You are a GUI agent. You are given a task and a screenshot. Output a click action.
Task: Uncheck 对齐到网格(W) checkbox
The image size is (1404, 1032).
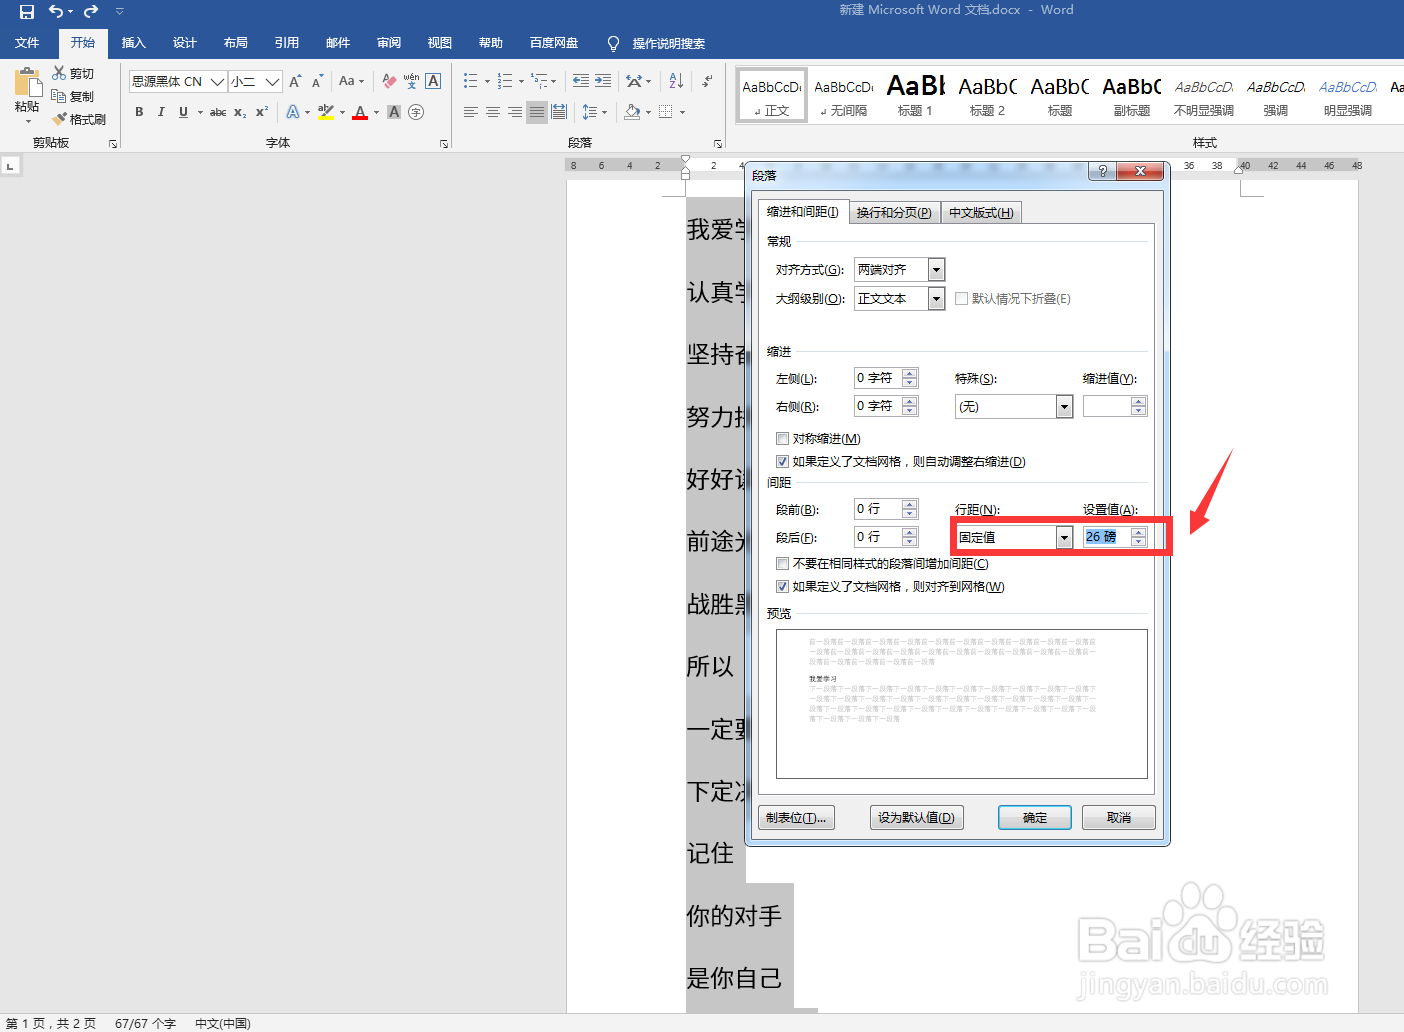pyautogui.click(x=782, y=586)
